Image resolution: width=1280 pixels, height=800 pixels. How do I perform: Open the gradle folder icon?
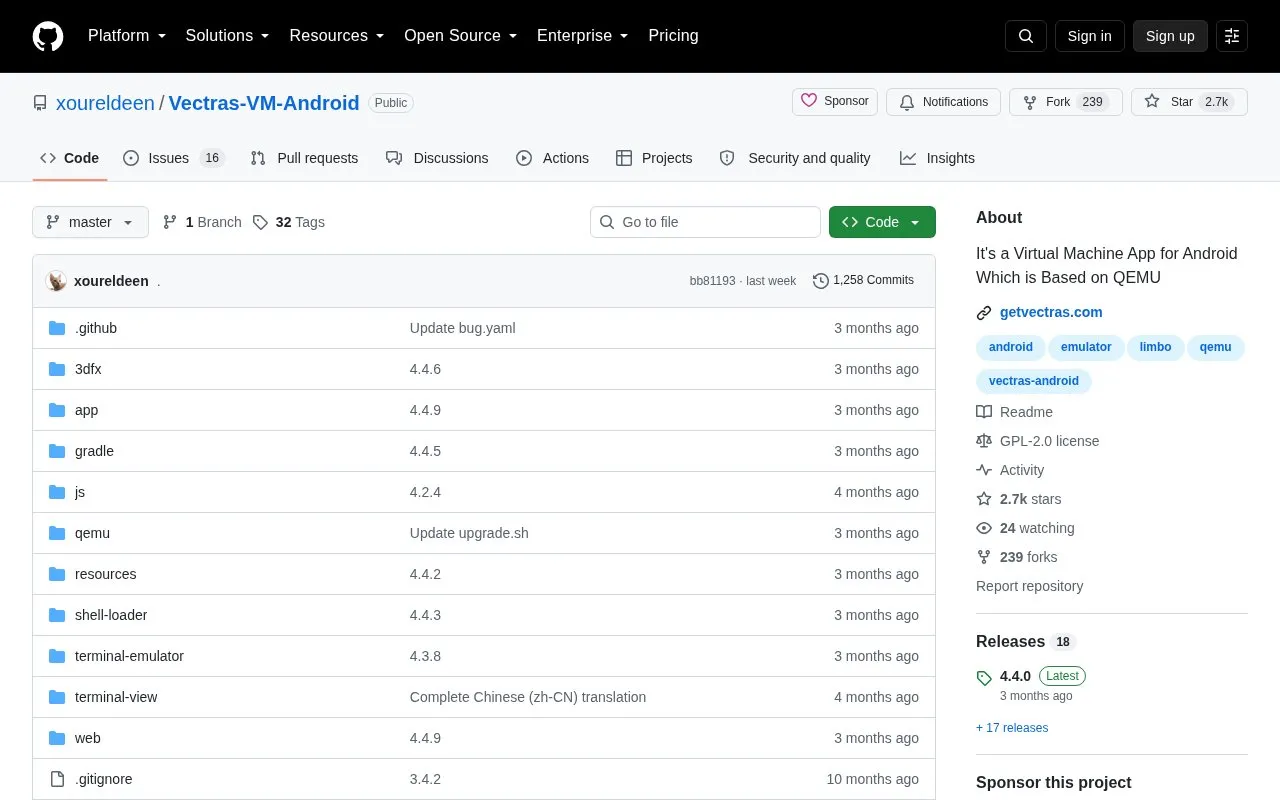pos(57,451)
